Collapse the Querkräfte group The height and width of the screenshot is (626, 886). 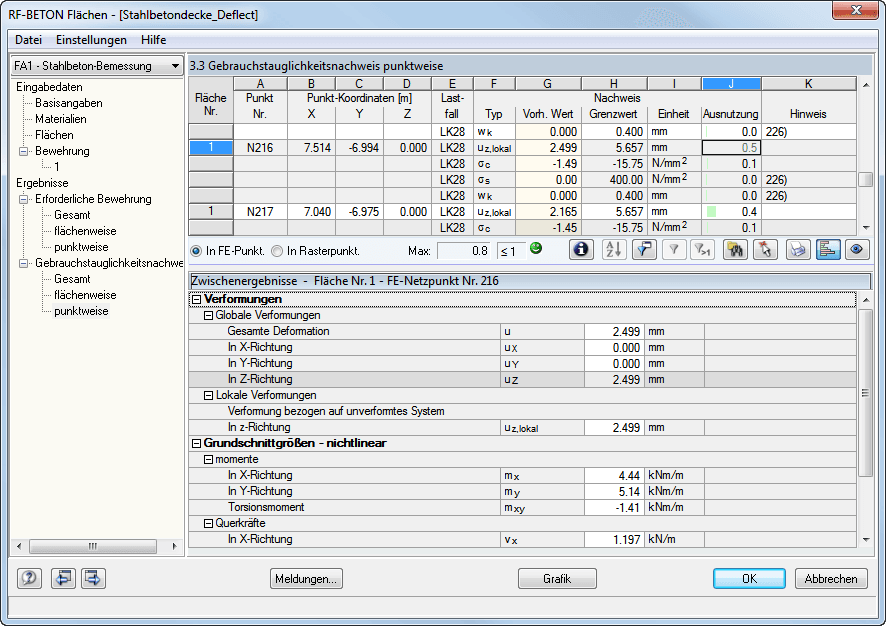coord(209,524)
